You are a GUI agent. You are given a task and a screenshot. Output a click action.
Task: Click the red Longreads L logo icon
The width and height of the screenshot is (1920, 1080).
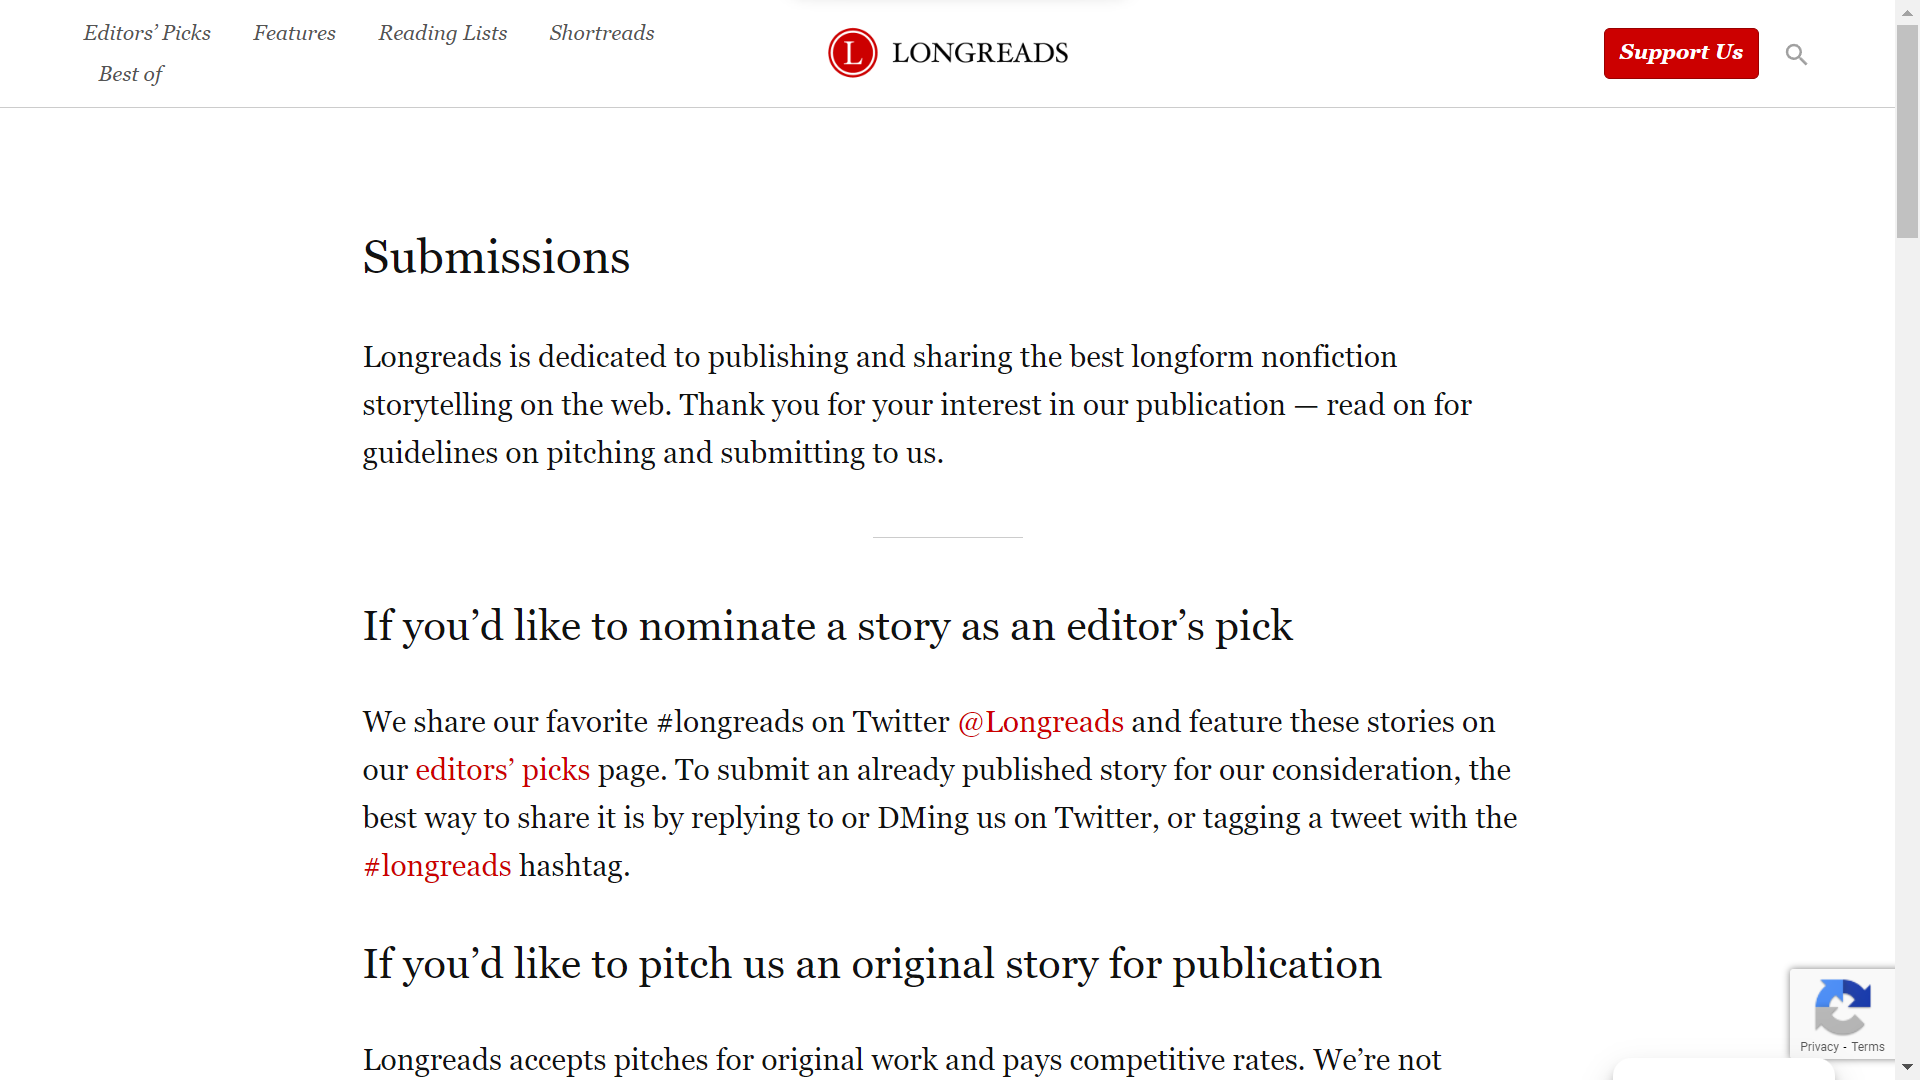click(x=852, y=53)
